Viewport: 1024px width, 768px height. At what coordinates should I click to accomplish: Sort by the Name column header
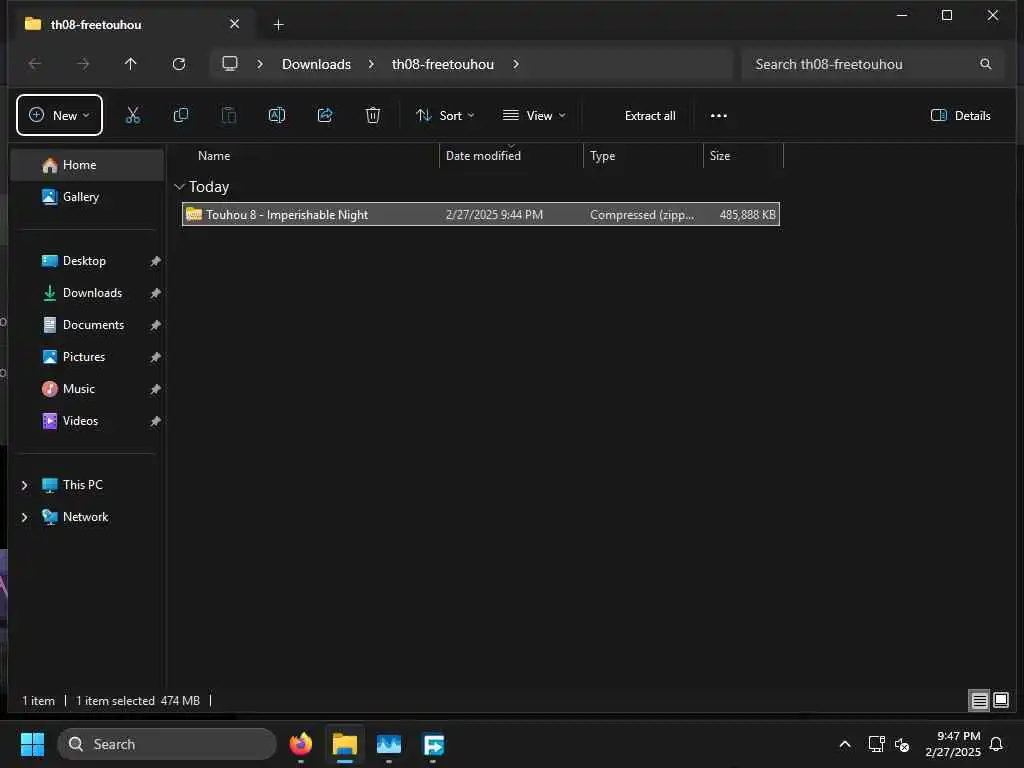click(x=310, y=155)
